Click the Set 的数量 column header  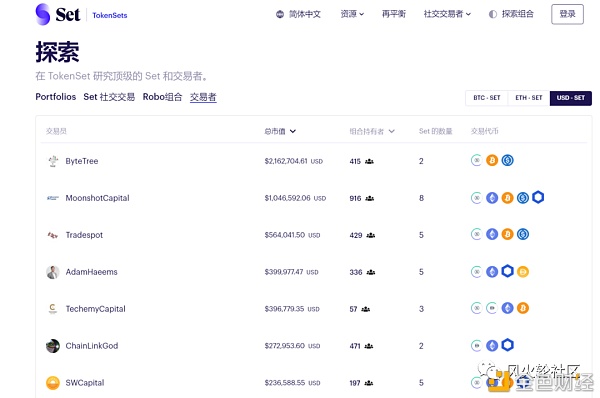coord(435,131)
